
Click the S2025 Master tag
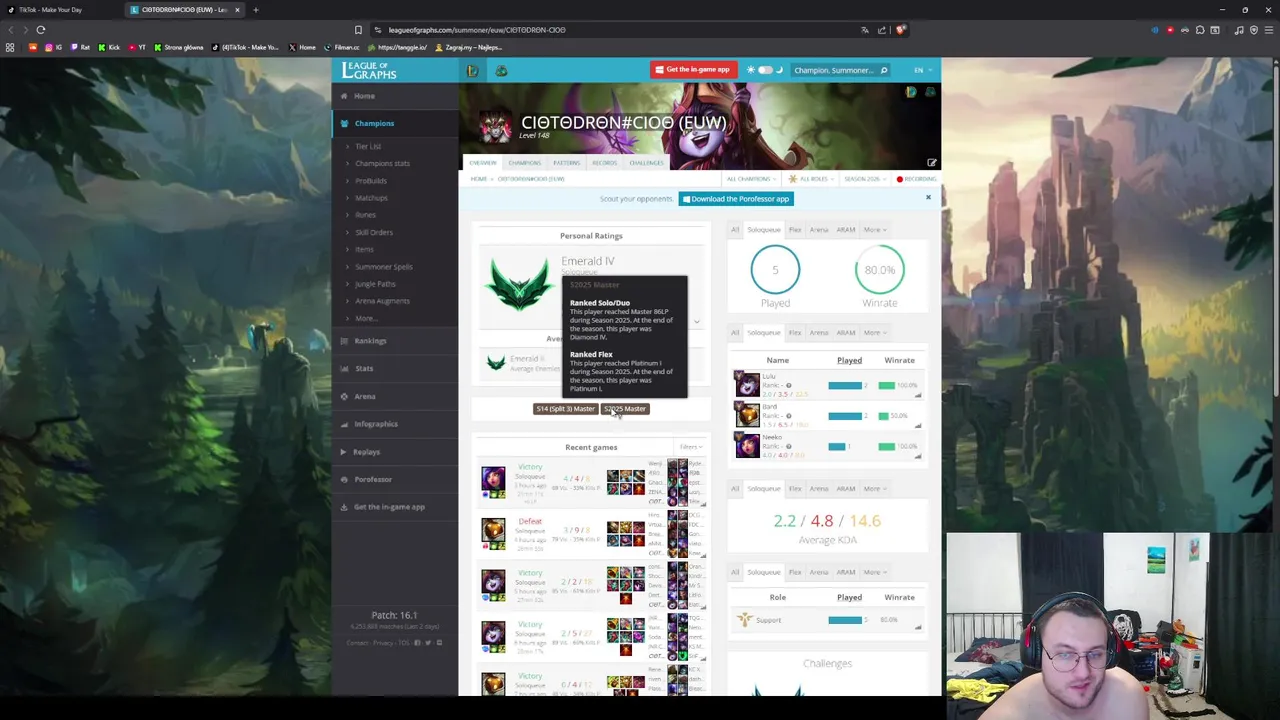click(625, 409)
